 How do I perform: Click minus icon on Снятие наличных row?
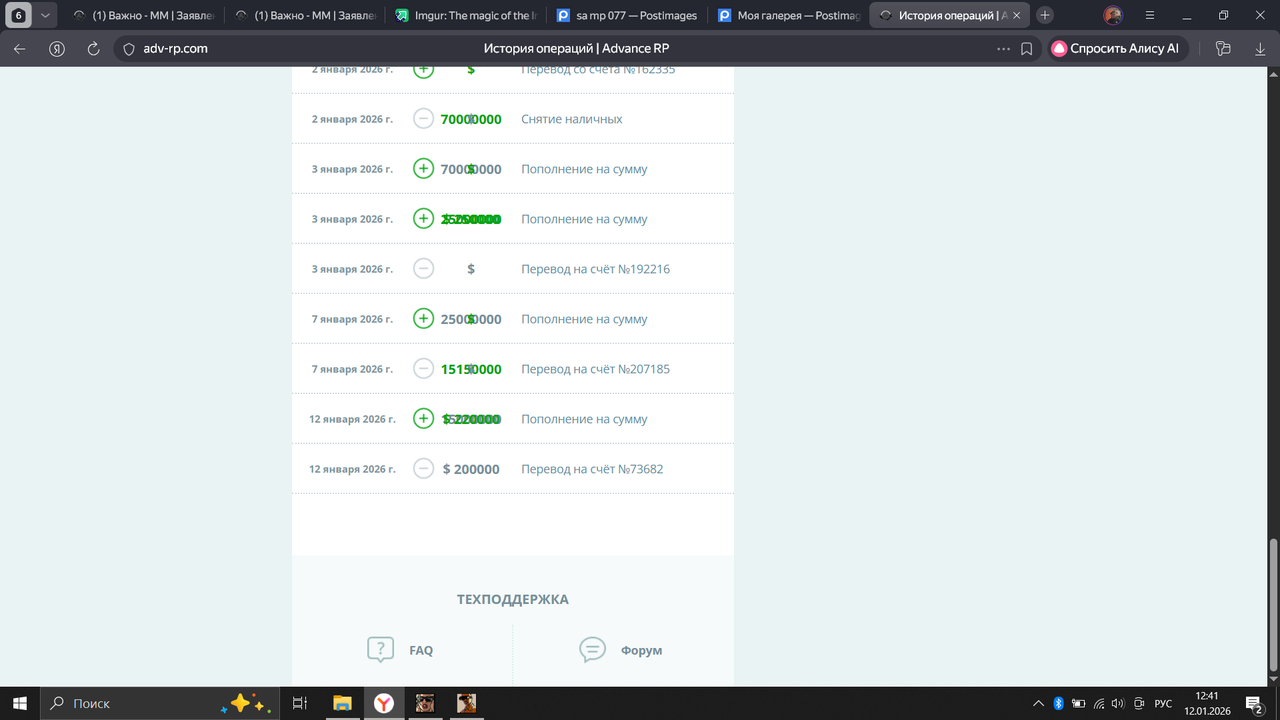coord(423,119)
